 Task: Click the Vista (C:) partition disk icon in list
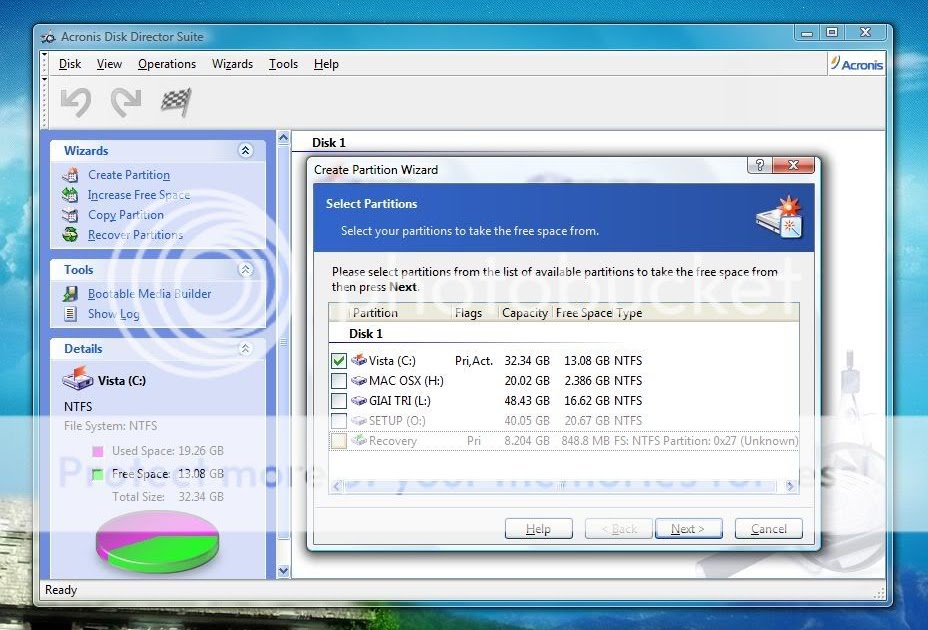point(359,360)
